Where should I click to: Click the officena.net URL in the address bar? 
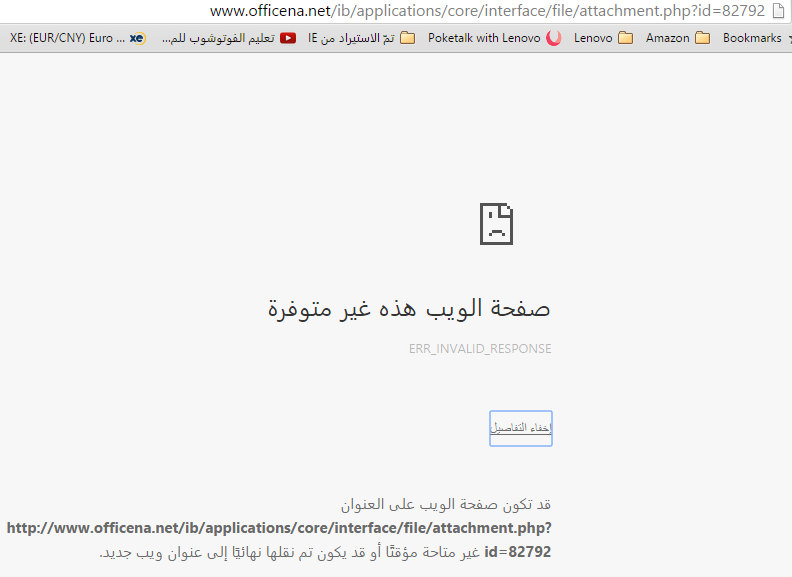pos(487,11)
